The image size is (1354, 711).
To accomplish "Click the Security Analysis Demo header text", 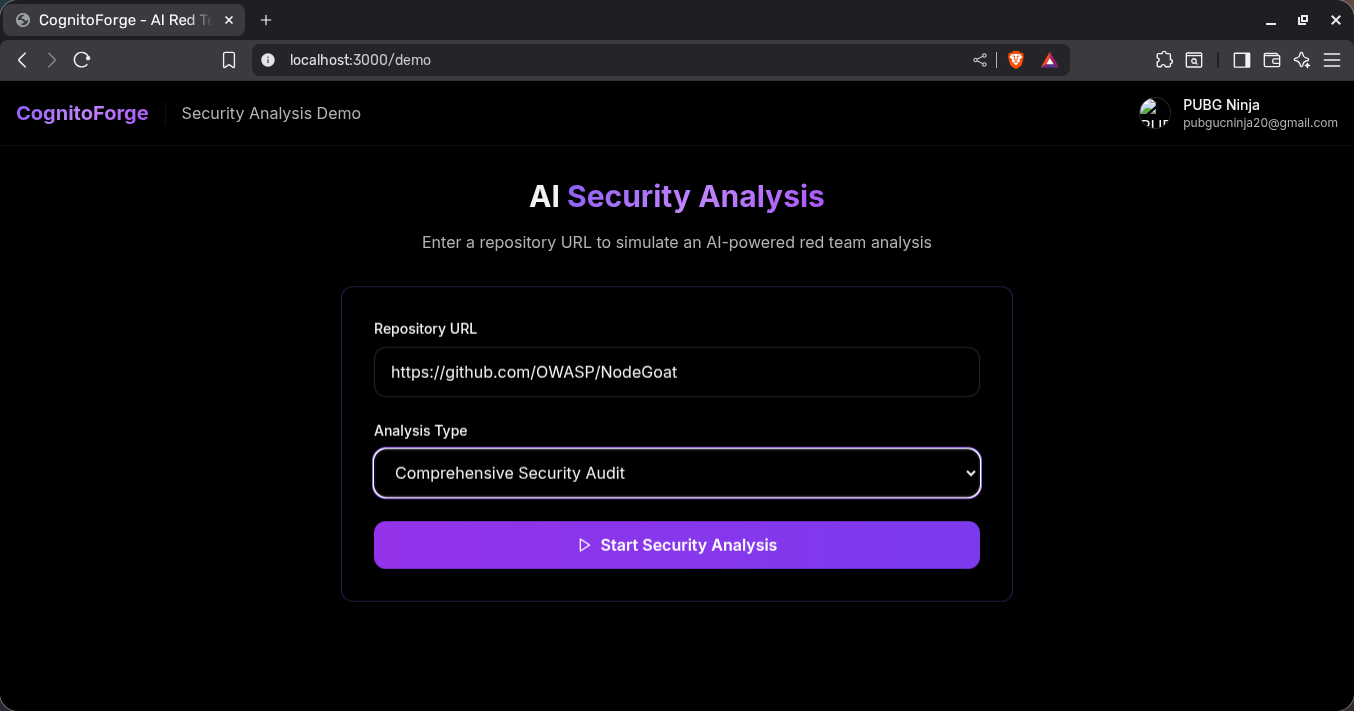I will 271,113.
